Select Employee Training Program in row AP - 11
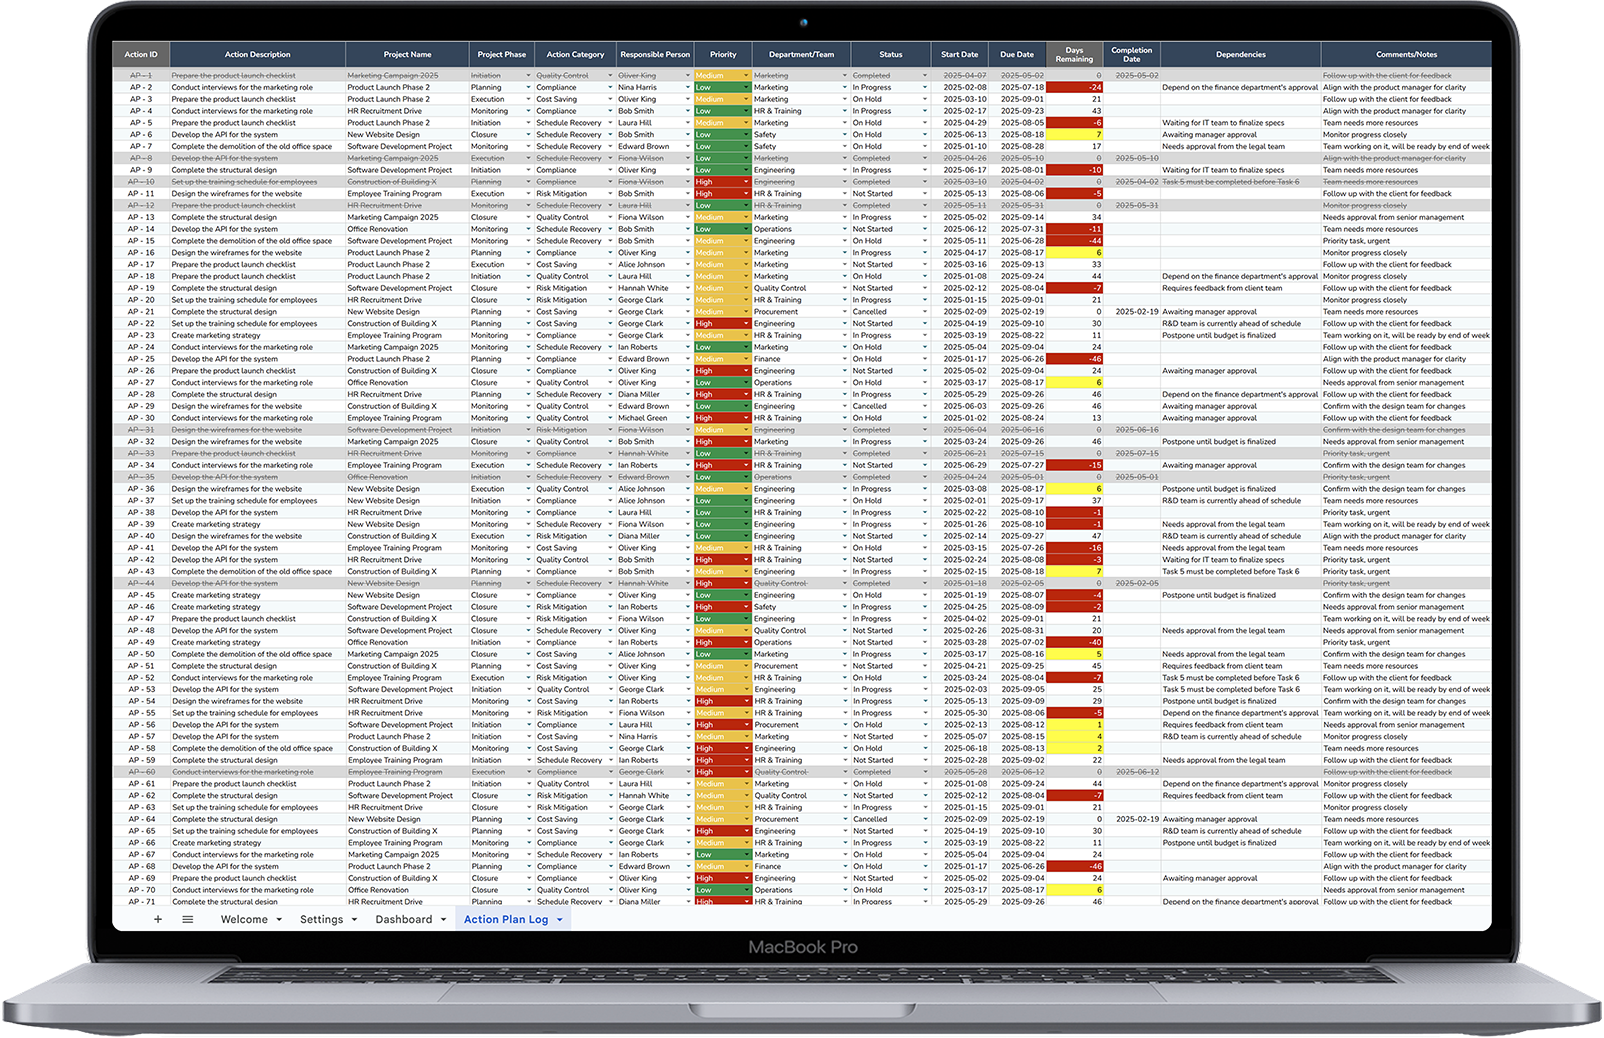This screenshot has width=1604, height=1038. (x=407, y=194)
